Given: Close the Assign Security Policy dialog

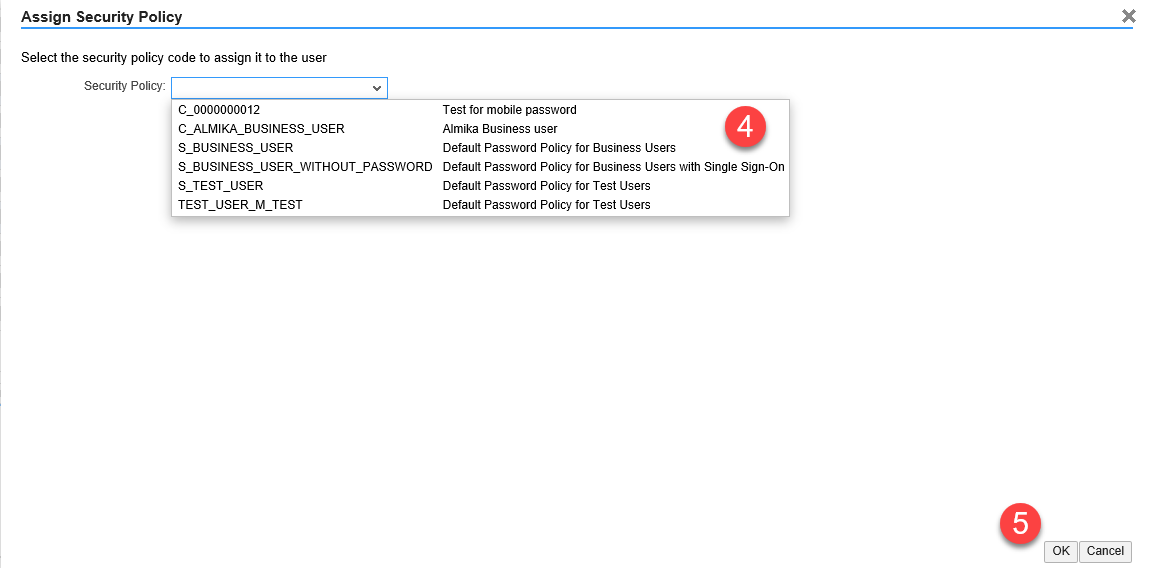Looking at the screenshot, I should click(x=1128, y=16).
